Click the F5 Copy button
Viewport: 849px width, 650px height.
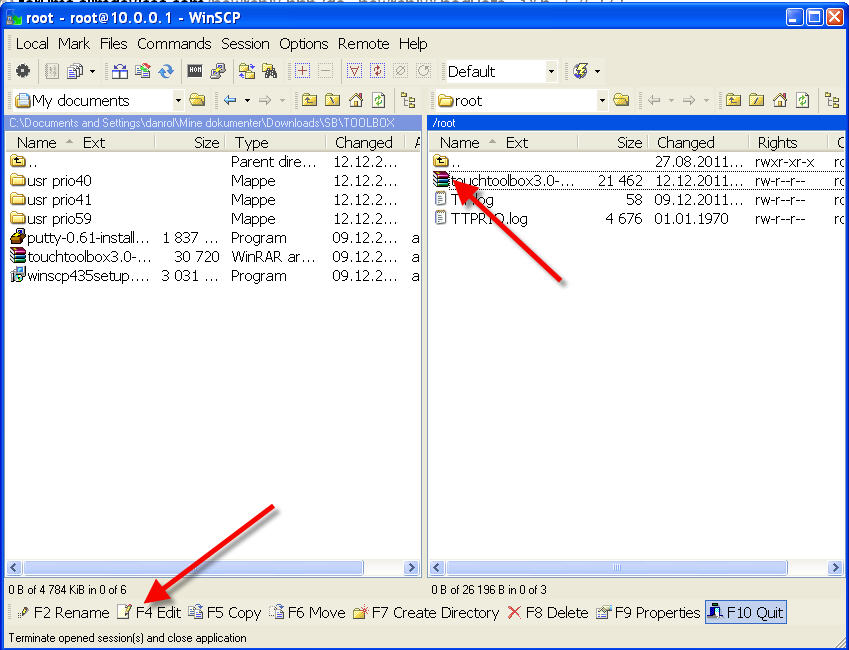pos(225,613)
